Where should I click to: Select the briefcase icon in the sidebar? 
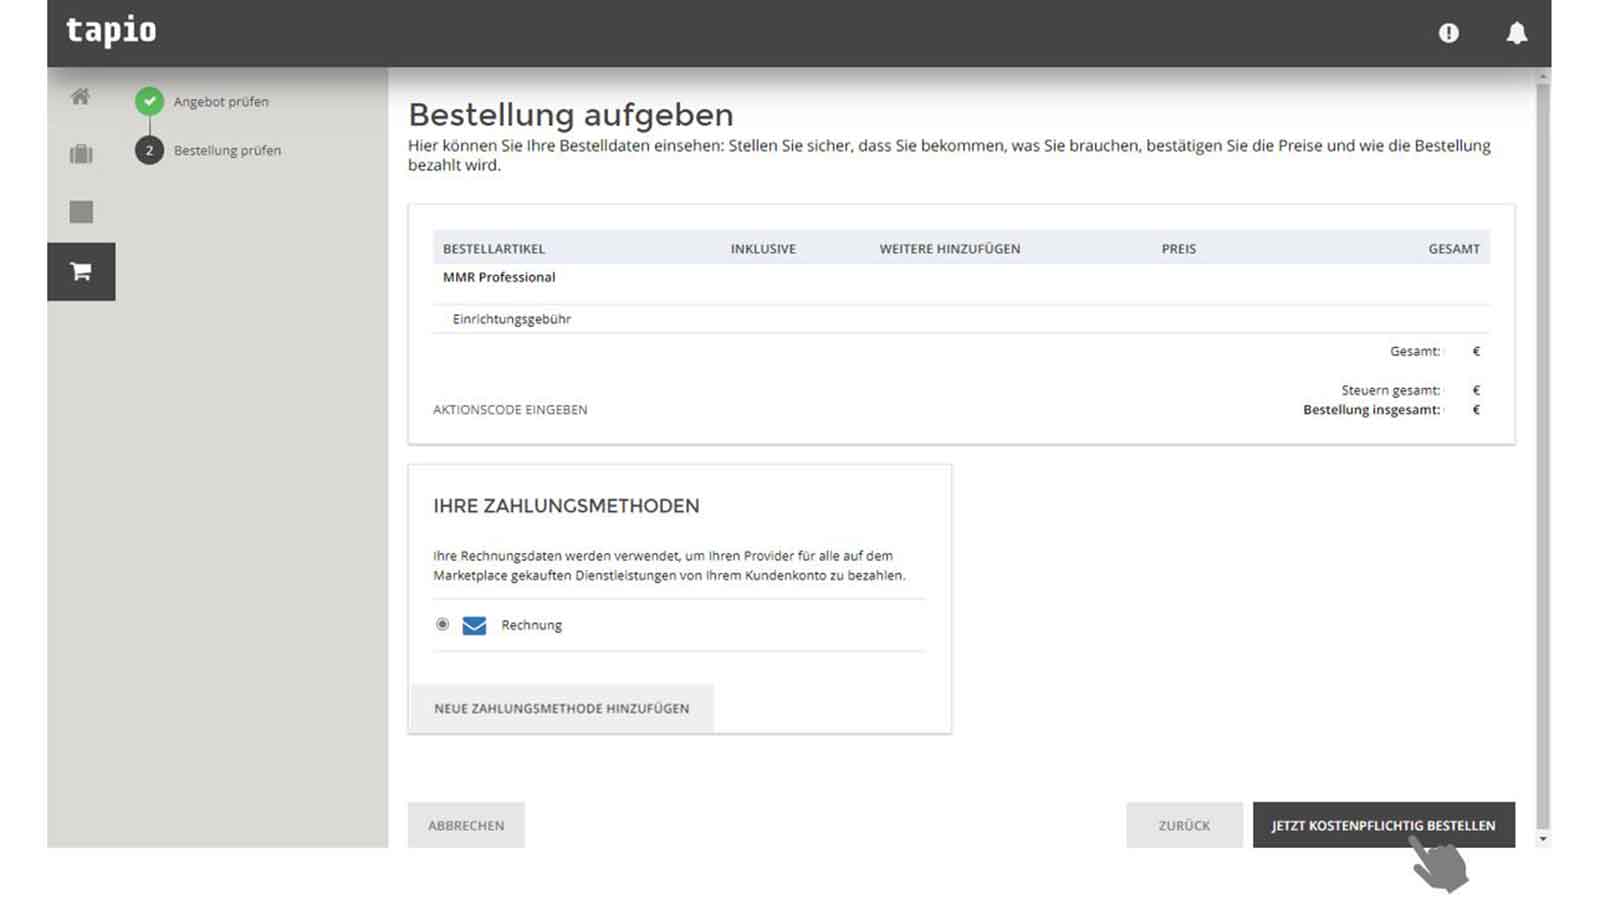(81, 152)
